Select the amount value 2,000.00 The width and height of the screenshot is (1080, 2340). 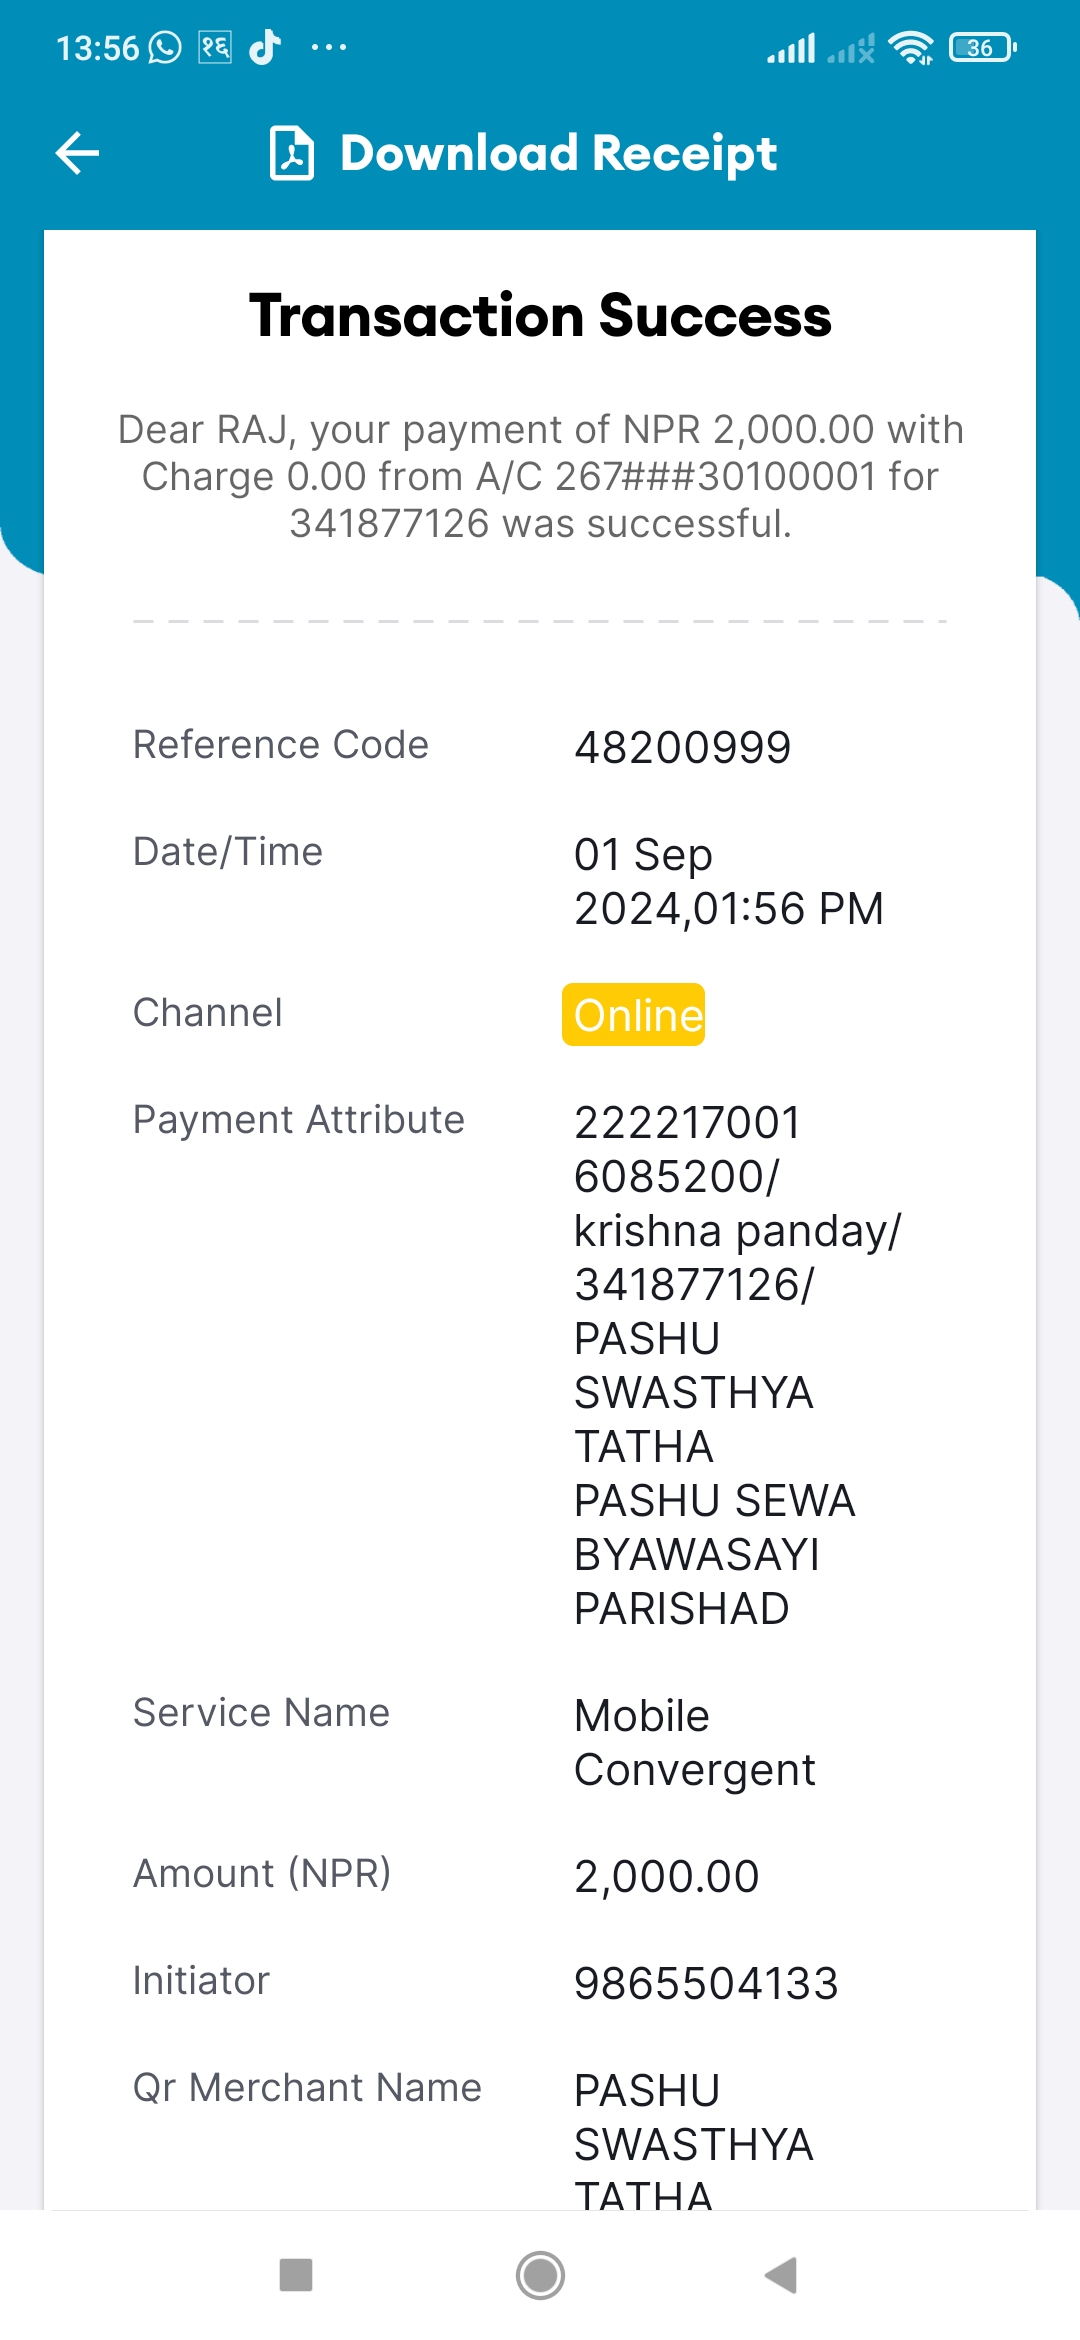[x=667, y=1876]
